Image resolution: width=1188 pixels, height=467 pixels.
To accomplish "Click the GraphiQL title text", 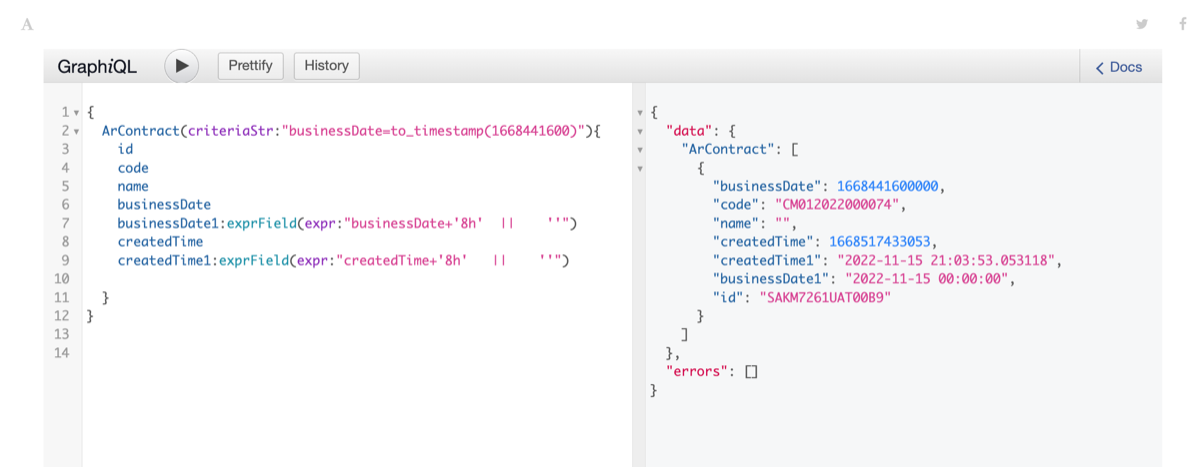I will (x=97, y=67).
